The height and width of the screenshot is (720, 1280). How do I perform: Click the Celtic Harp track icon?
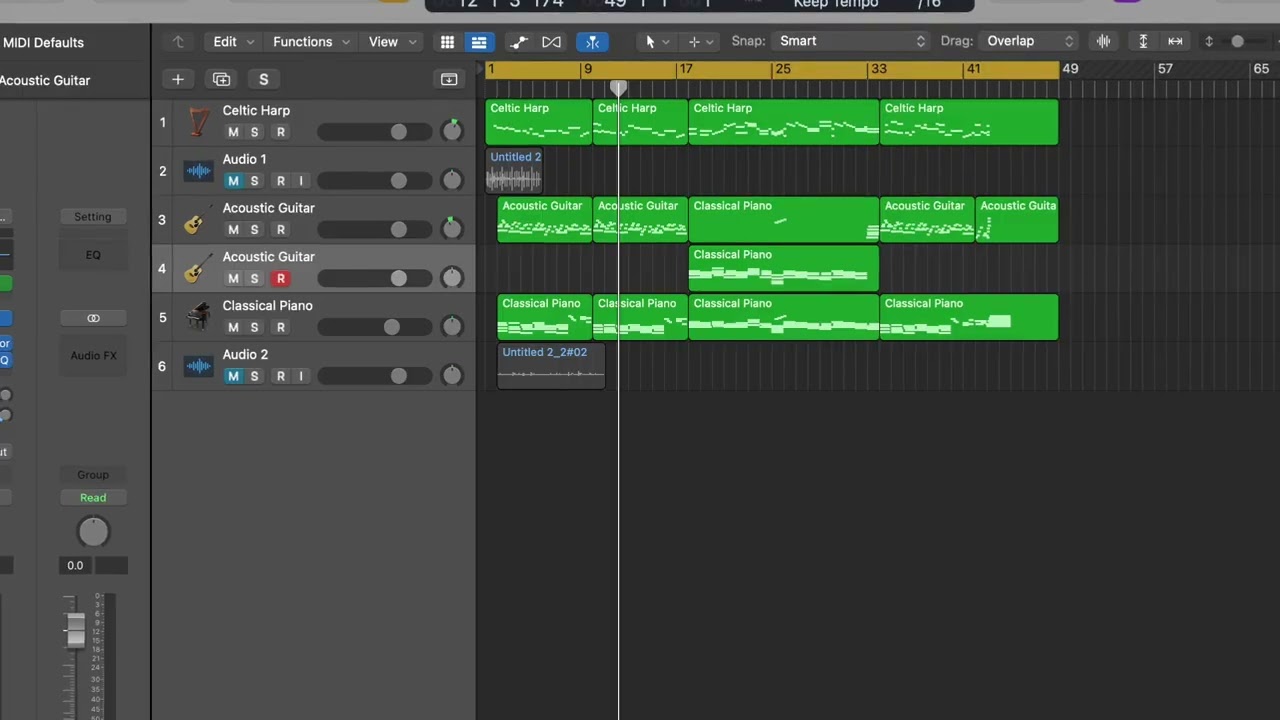pos(198,123)
